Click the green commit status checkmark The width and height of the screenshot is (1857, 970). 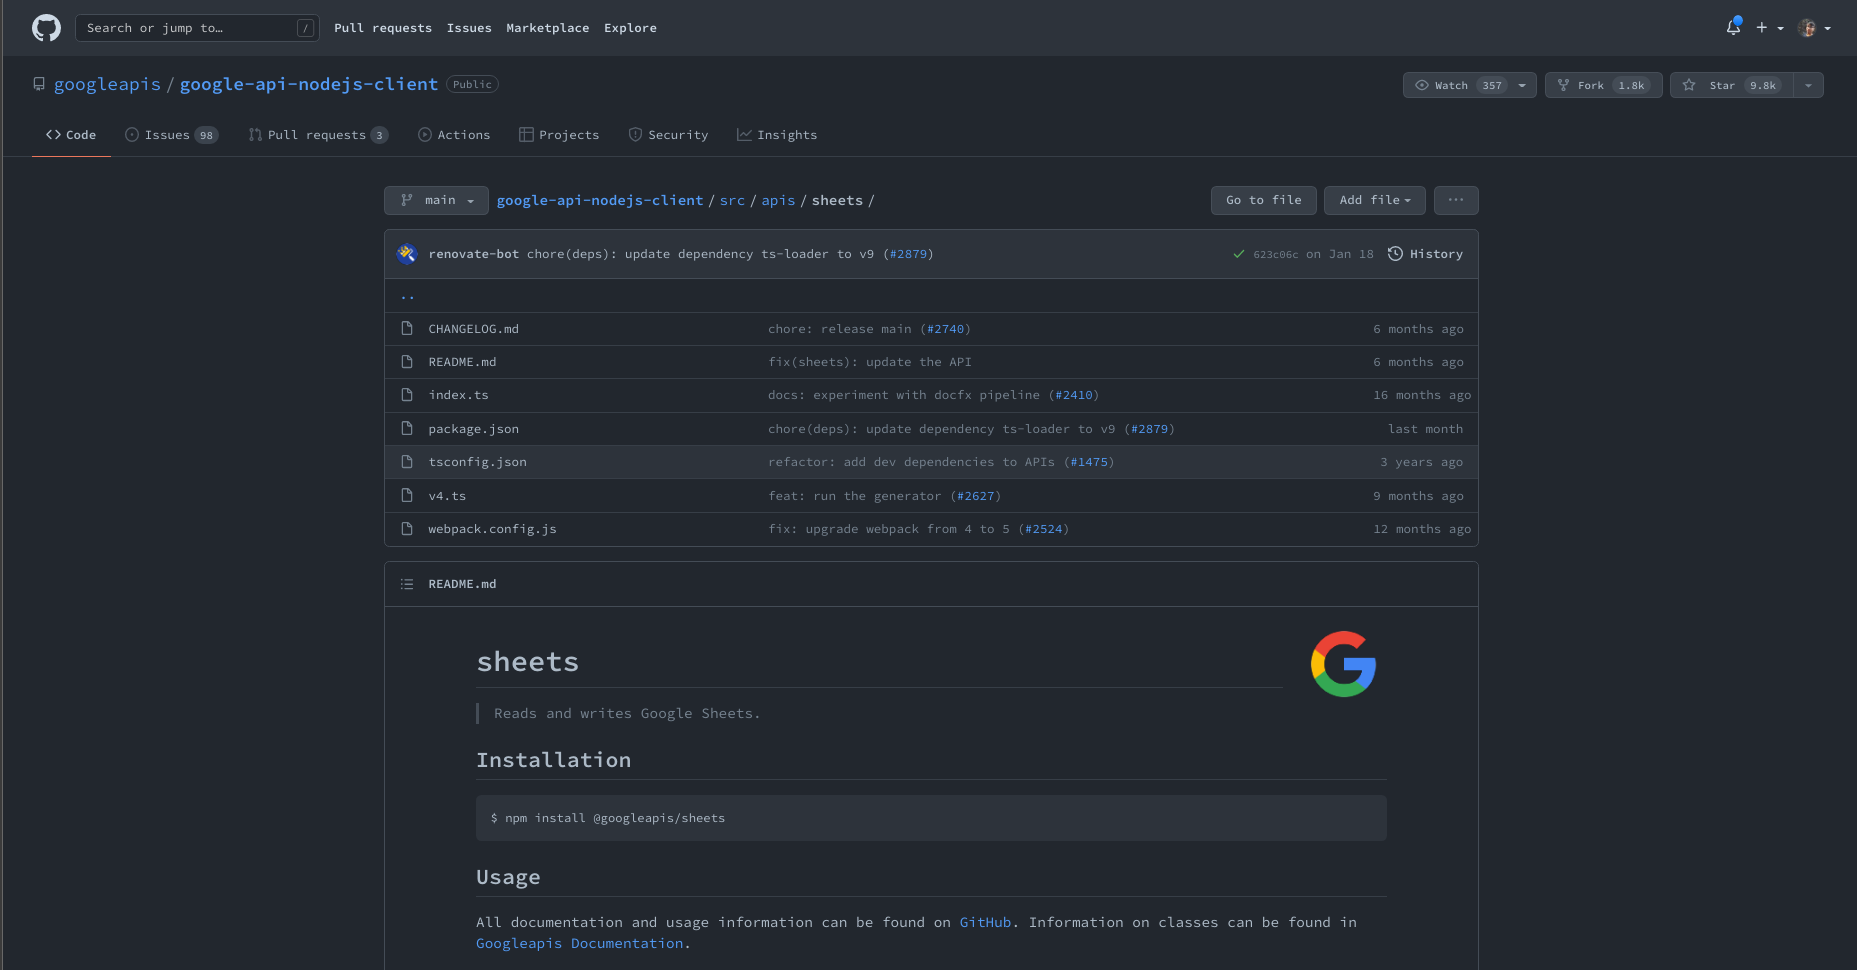1238,254
